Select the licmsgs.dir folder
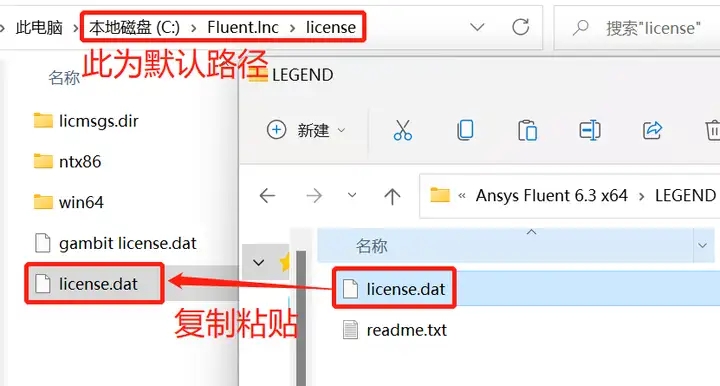The image size is (720, 386). click(x=98, y=121)
